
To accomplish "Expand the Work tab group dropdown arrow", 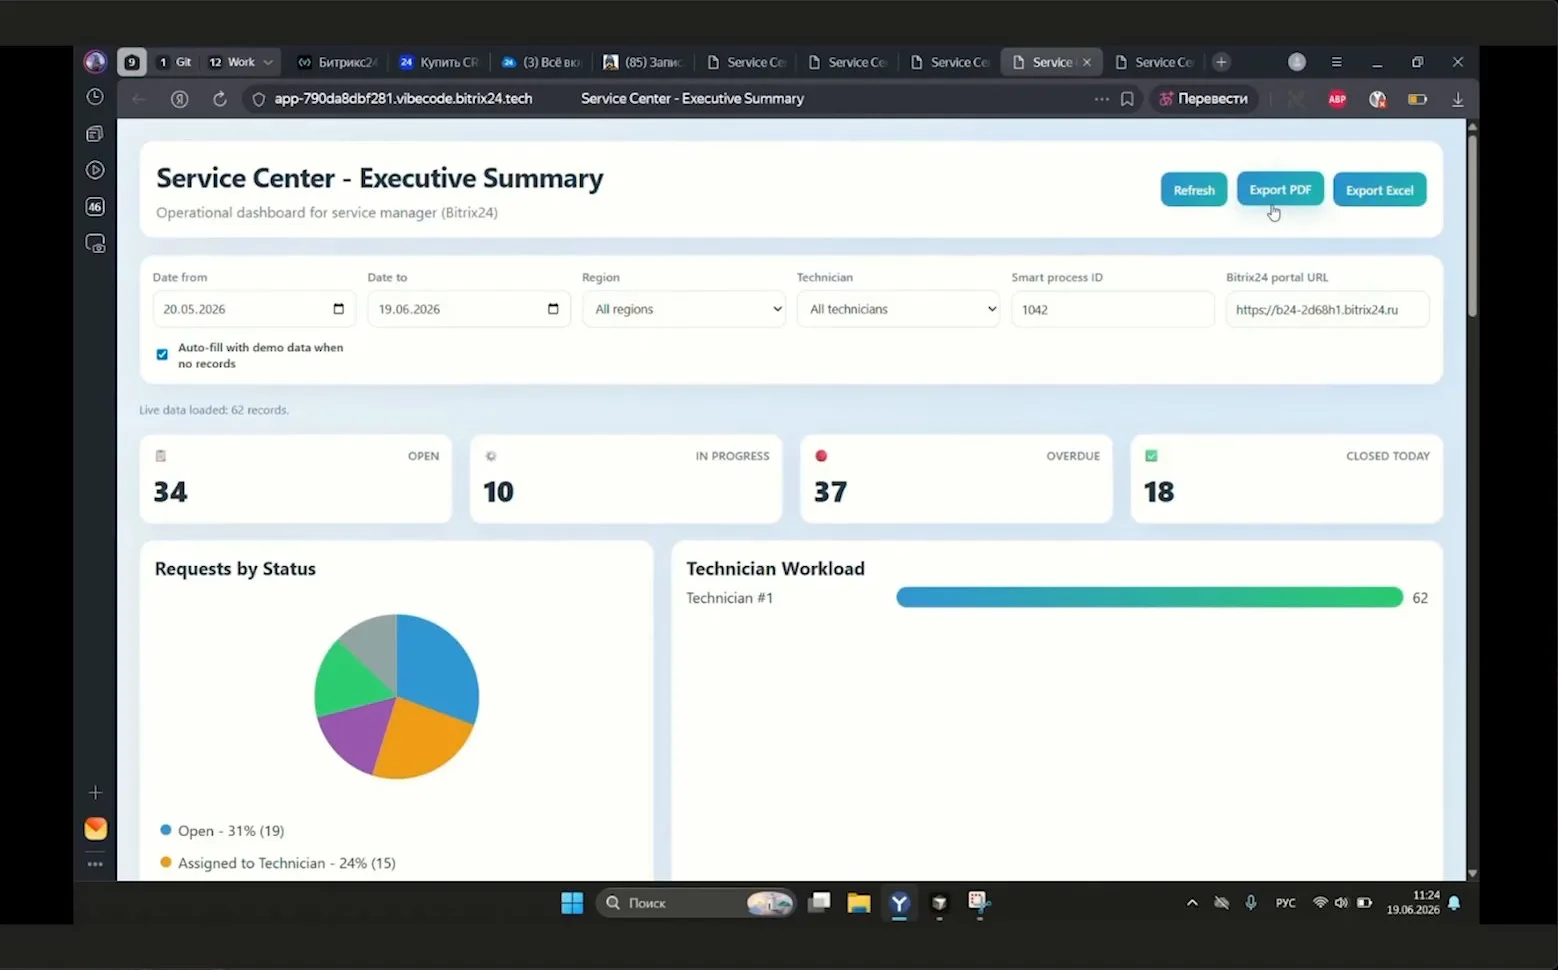I will (x=267, y=62).
